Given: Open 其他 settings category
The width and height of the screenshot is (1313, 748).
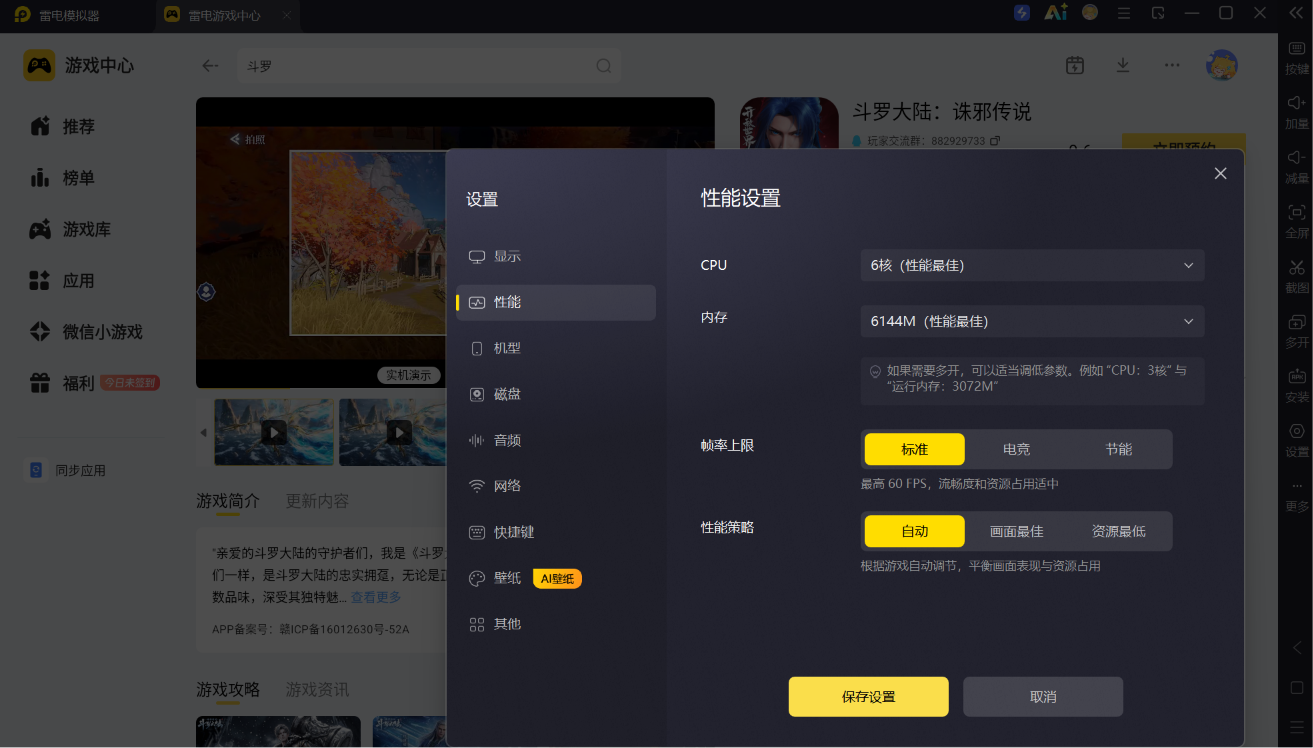Looking at the screenshot, I should point(556,624).
